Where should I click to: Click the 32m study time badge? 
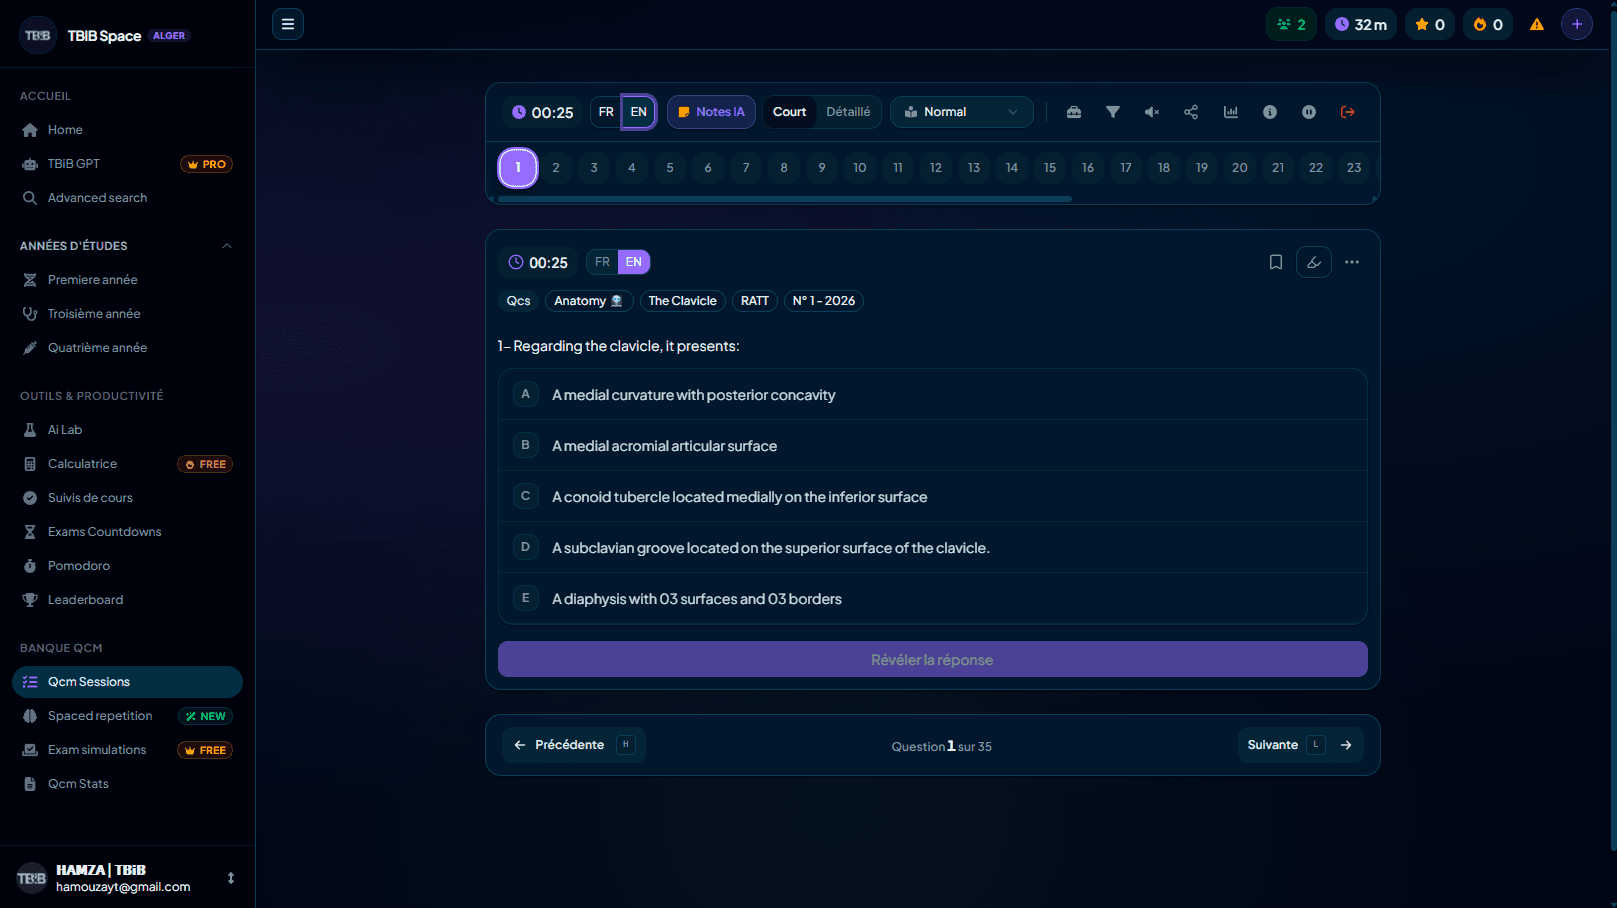pyautogui.click(x=1361, y=24)
